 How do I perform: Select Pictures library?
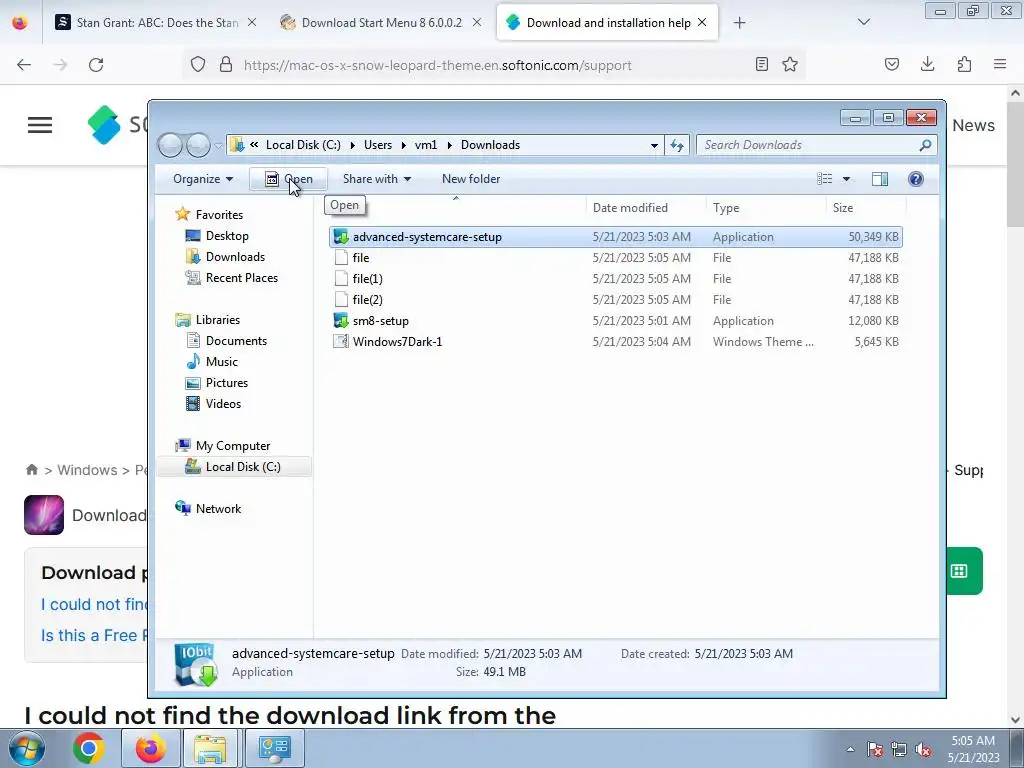pos(227,383)
